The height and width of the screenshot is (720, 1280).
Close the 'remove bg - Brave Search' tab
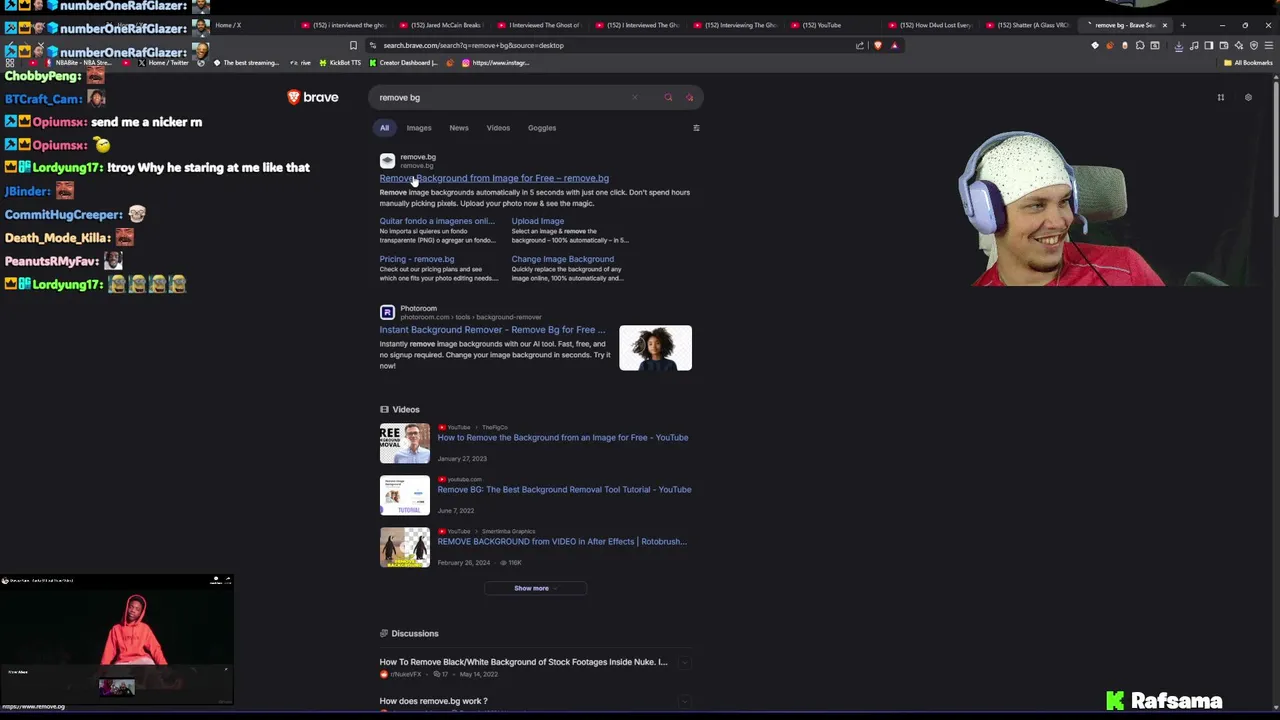point(1164,25)
